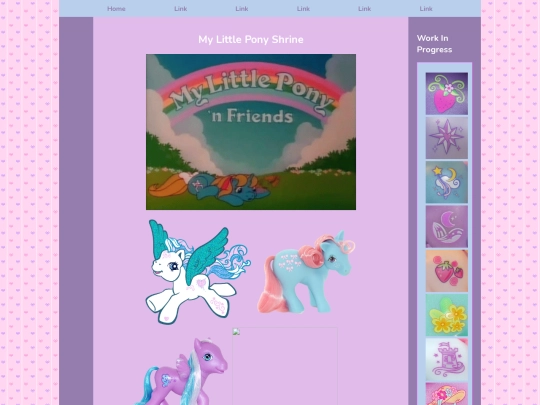Image resolution: width=540 pixels, height=405 pixels.
Task: Open the Home navigation link
Action: click(116, 9)
